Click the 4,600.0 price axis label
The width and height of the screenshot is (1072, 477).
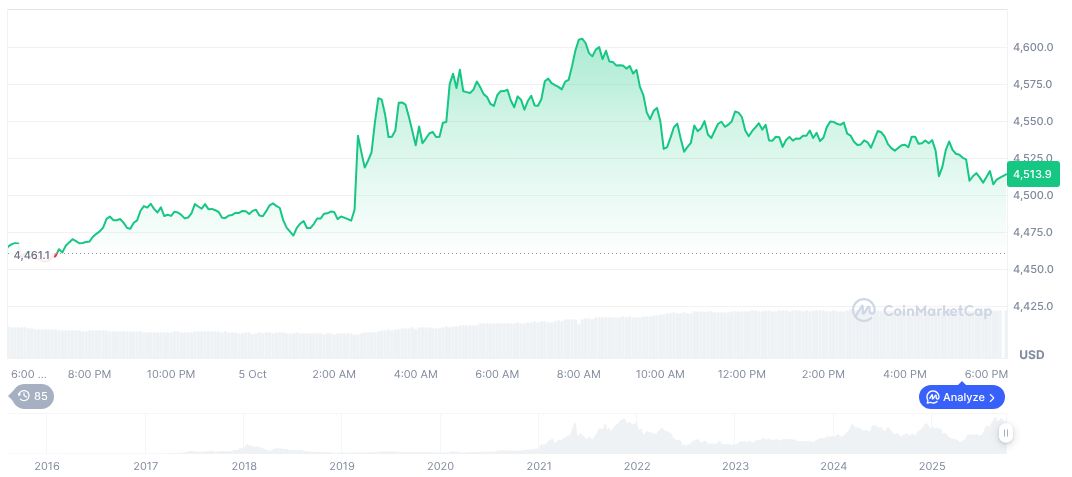point(1031,47)
